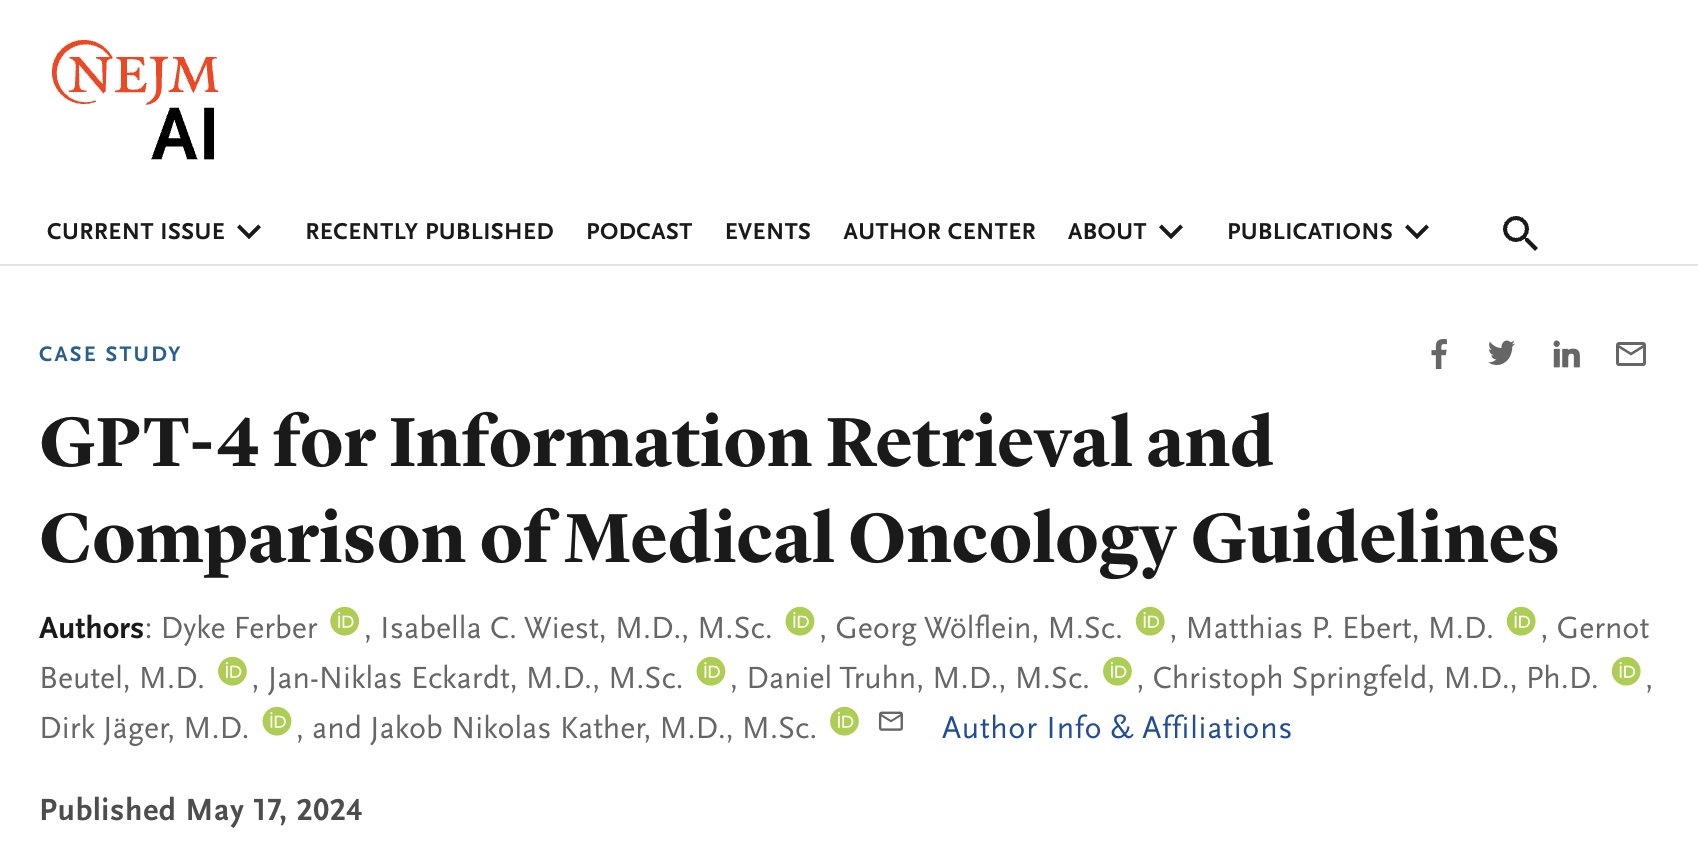Image resolution: width=1698 pixels, height=844 pixels.
Task: Expand the About menu chevron
Action: coord(1171,232)
